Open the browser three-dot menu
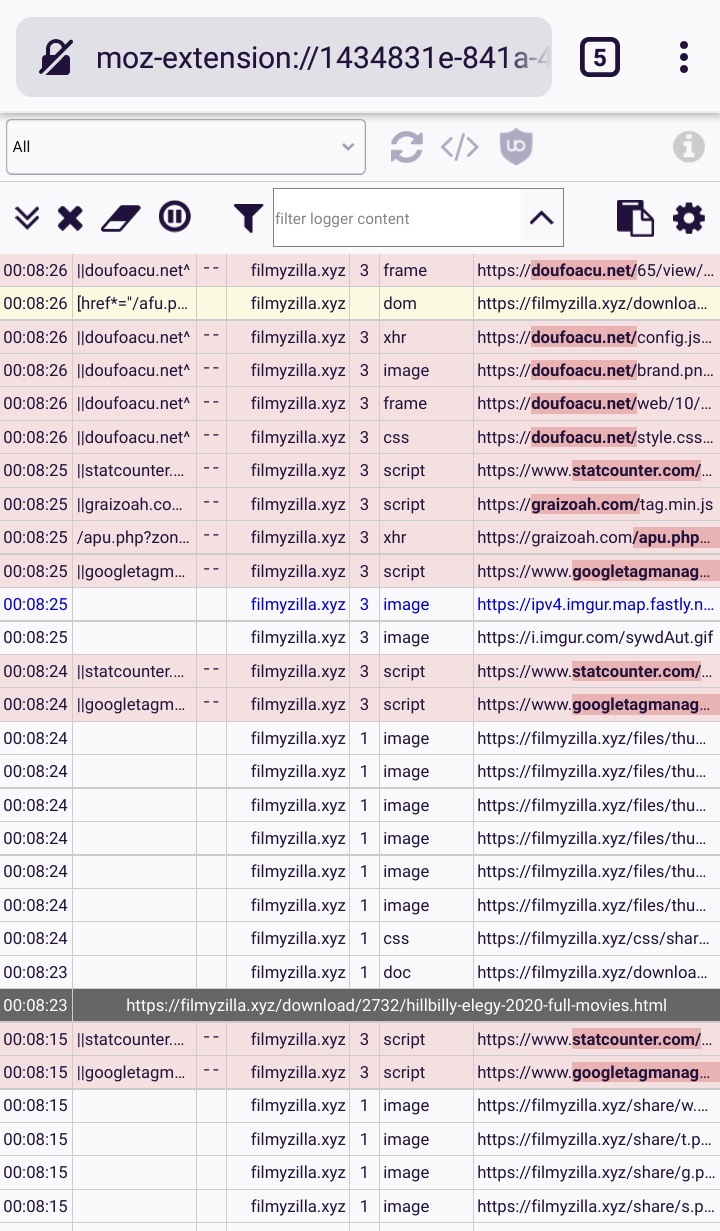The height and width of the screenshot is (1231, 720). coord(684,57)
